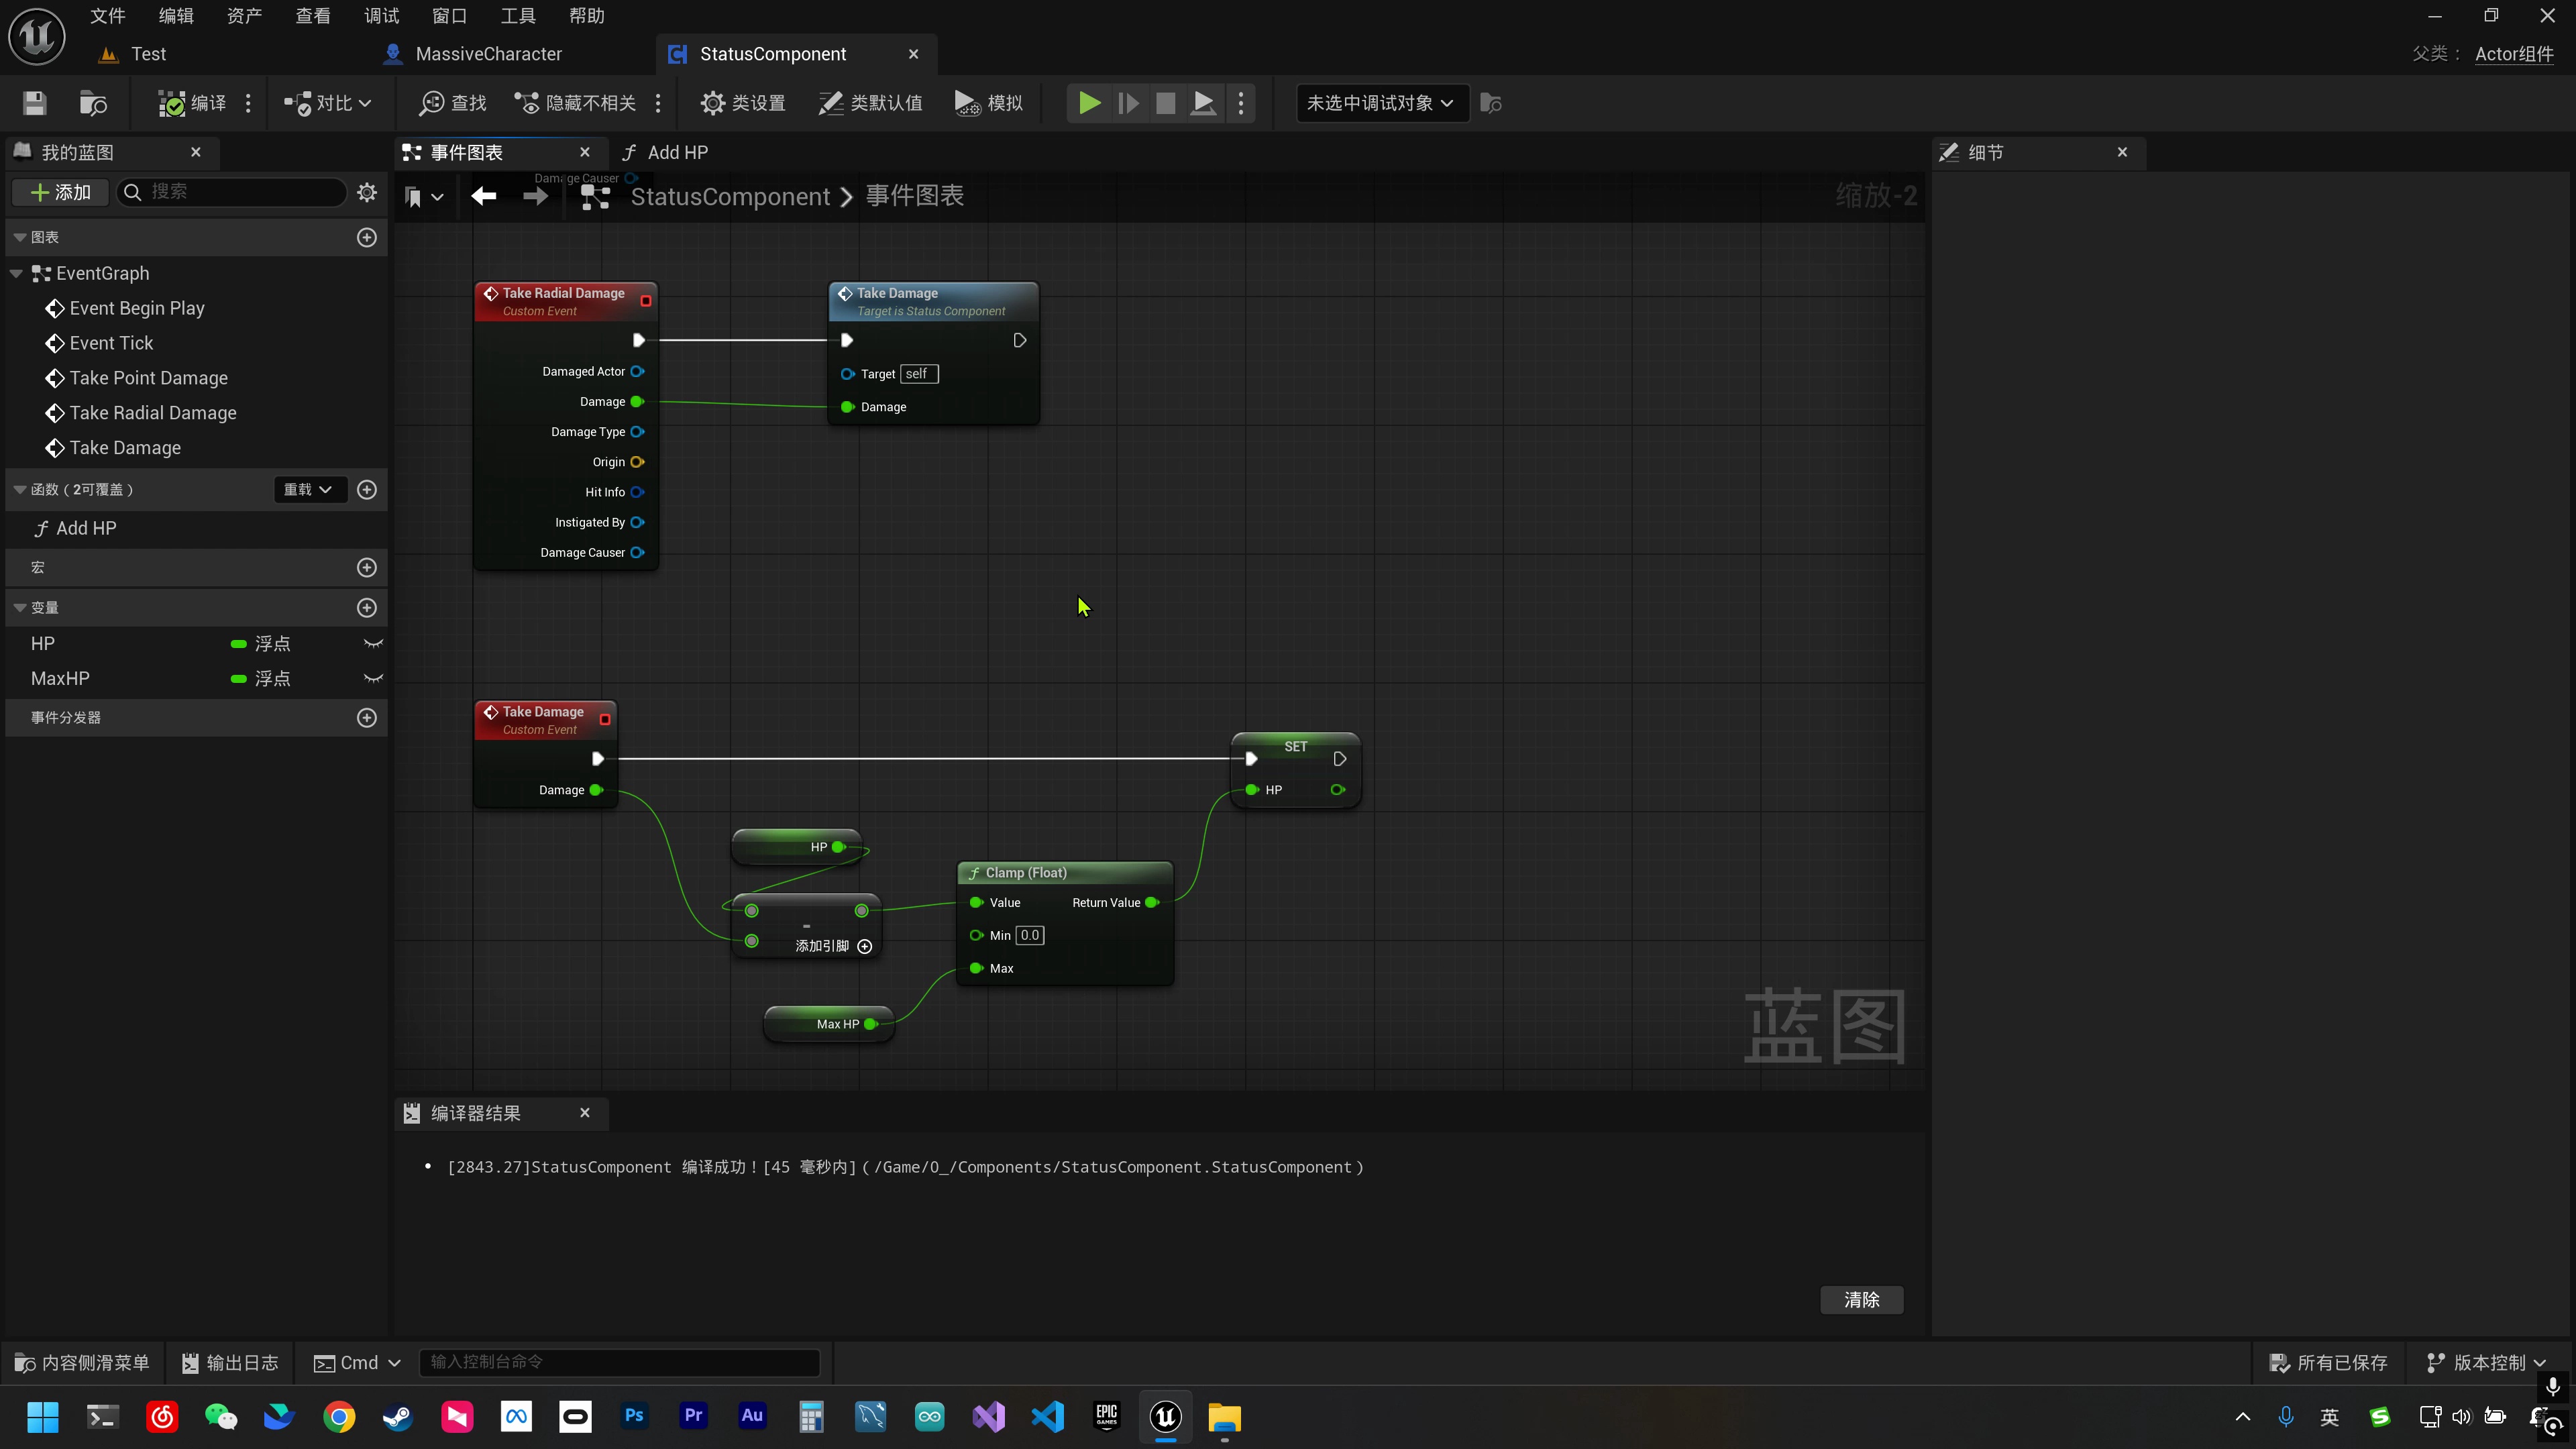
Task: Collapse the 图表 graphs section
Action: pos(19,237)
